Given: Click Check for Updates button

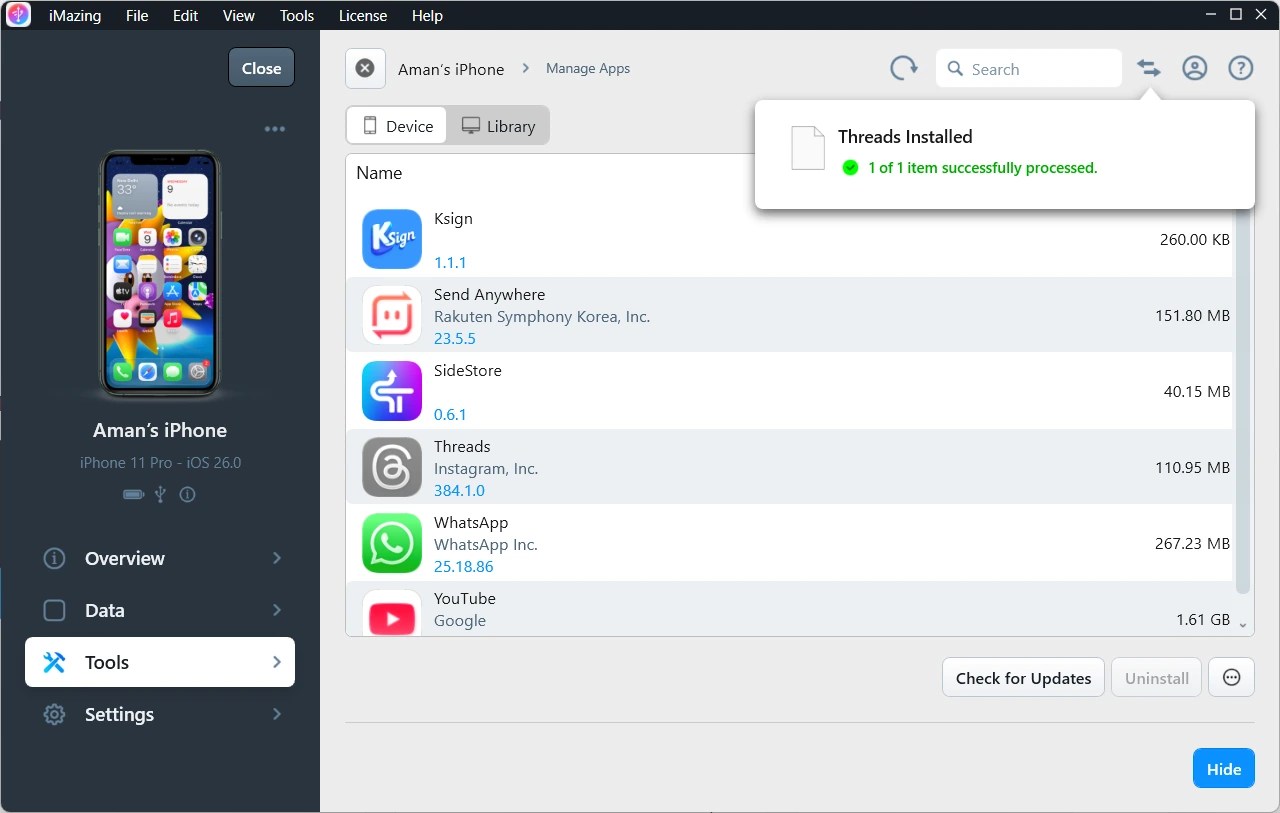Looking at the screenshot, I should pos(1023,677).
